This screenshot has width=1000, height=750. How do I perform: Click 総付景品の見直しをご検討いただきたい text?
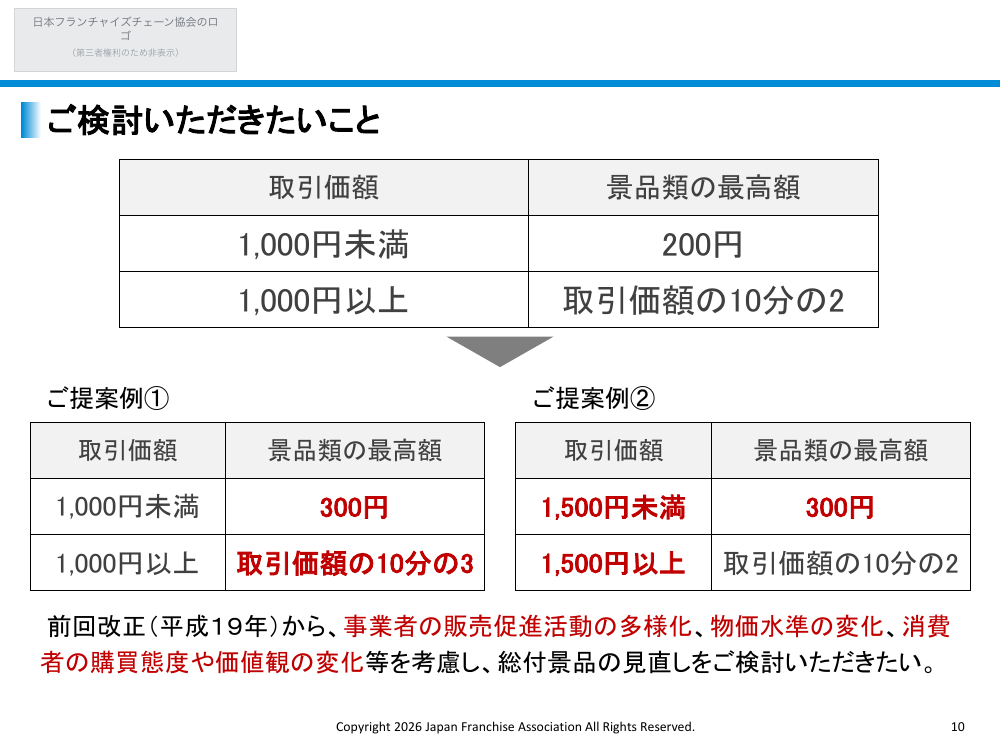pyautogui.click(x=709, y=662)
